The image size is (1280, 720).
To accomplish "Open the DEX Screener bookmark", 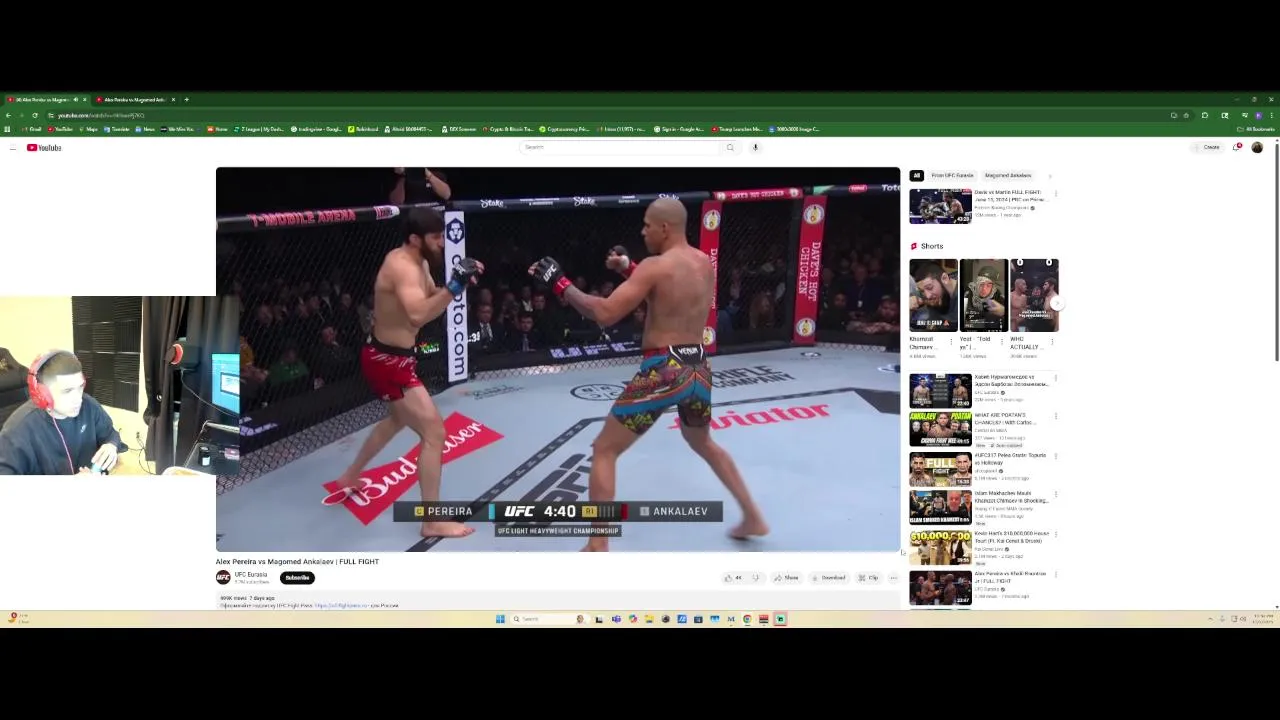I will point(459,129).
